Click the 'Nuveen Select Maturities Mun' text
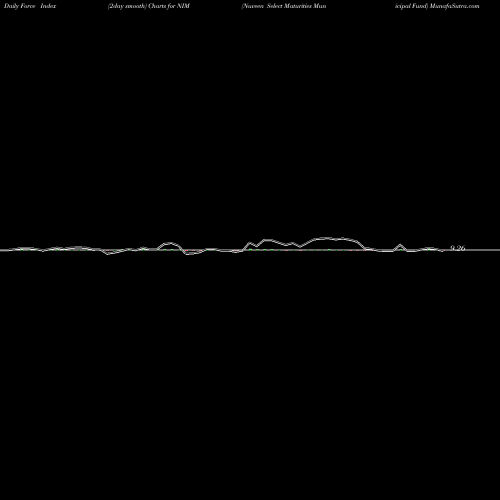The height and width of the screenshot is (500, 500). point(284,6)
